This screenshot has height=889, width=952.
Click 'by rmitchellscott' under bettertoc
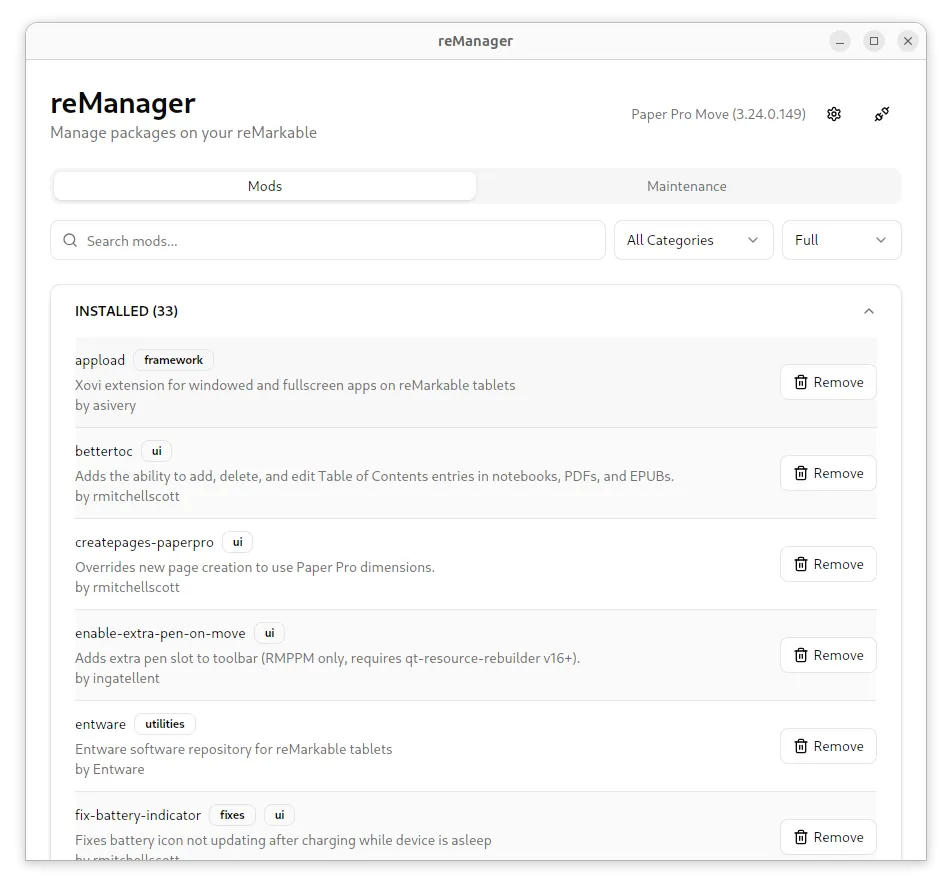[127, 496]
